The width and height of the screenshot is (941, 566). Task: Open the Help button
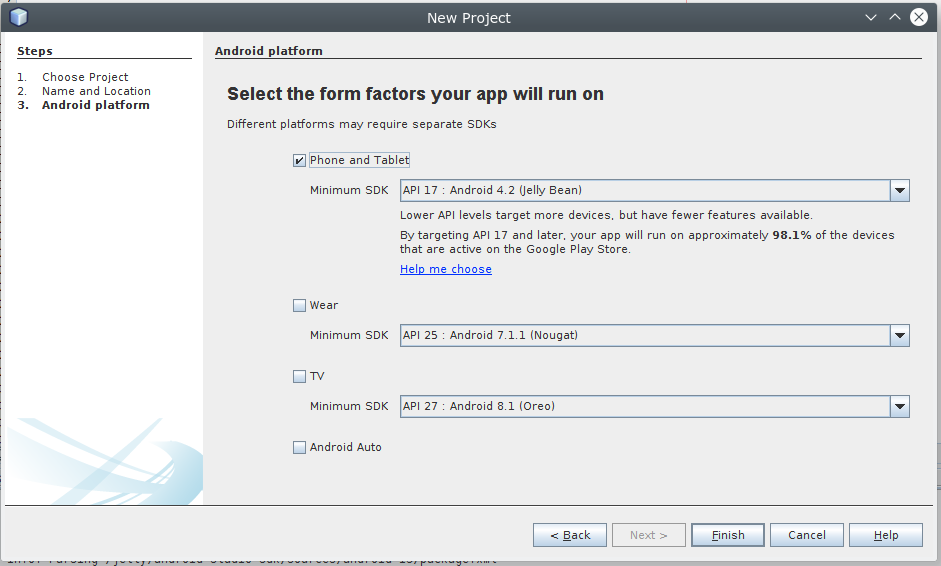886,535
